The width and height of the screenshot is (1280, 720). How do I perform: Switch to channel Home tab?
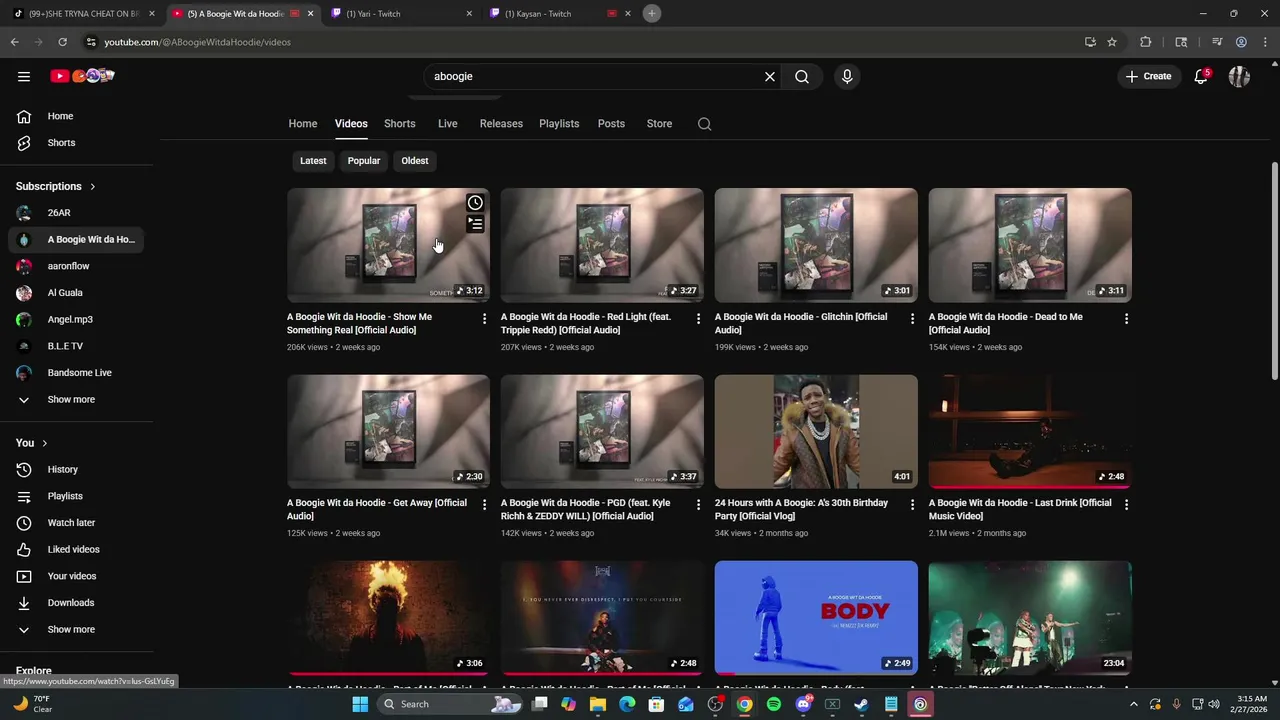coord(303,124)
